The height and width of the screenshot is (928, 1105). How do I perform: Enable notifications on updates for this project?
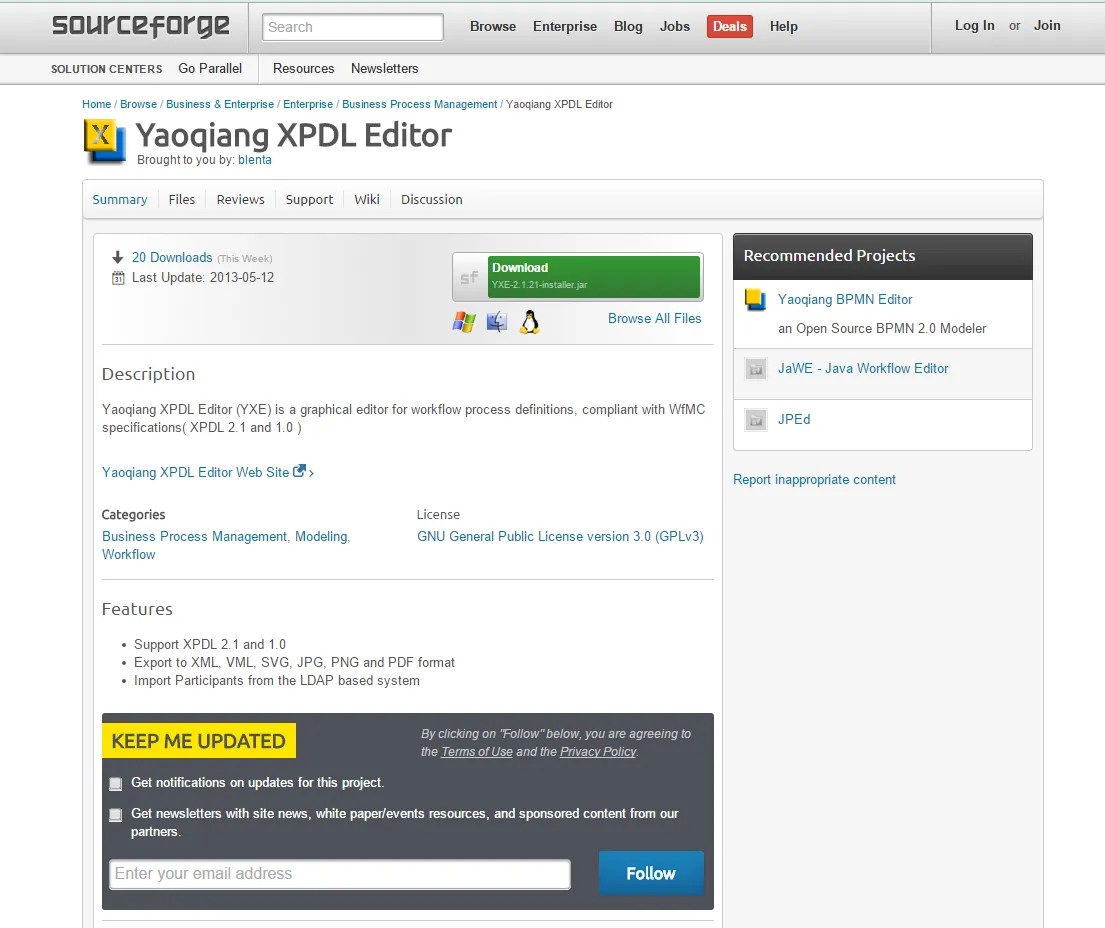coord(116,784)
